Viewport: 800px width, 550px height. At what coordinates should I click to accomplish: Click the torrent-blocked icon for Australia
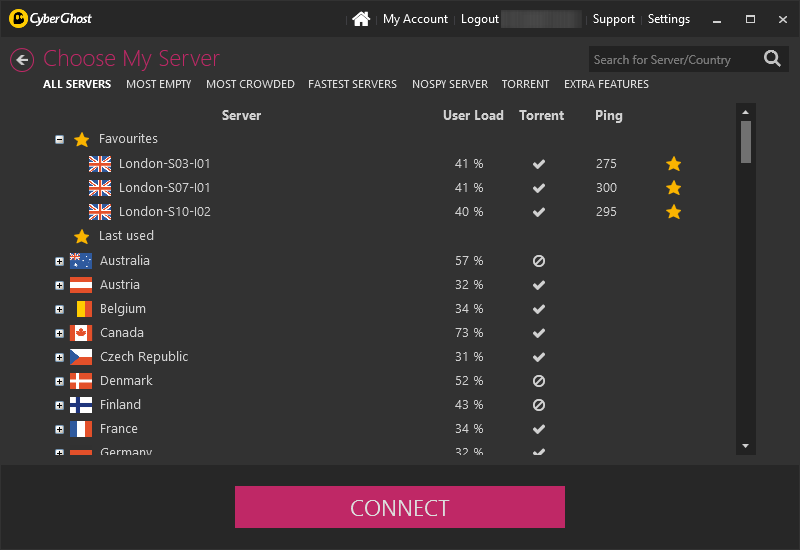539,261
